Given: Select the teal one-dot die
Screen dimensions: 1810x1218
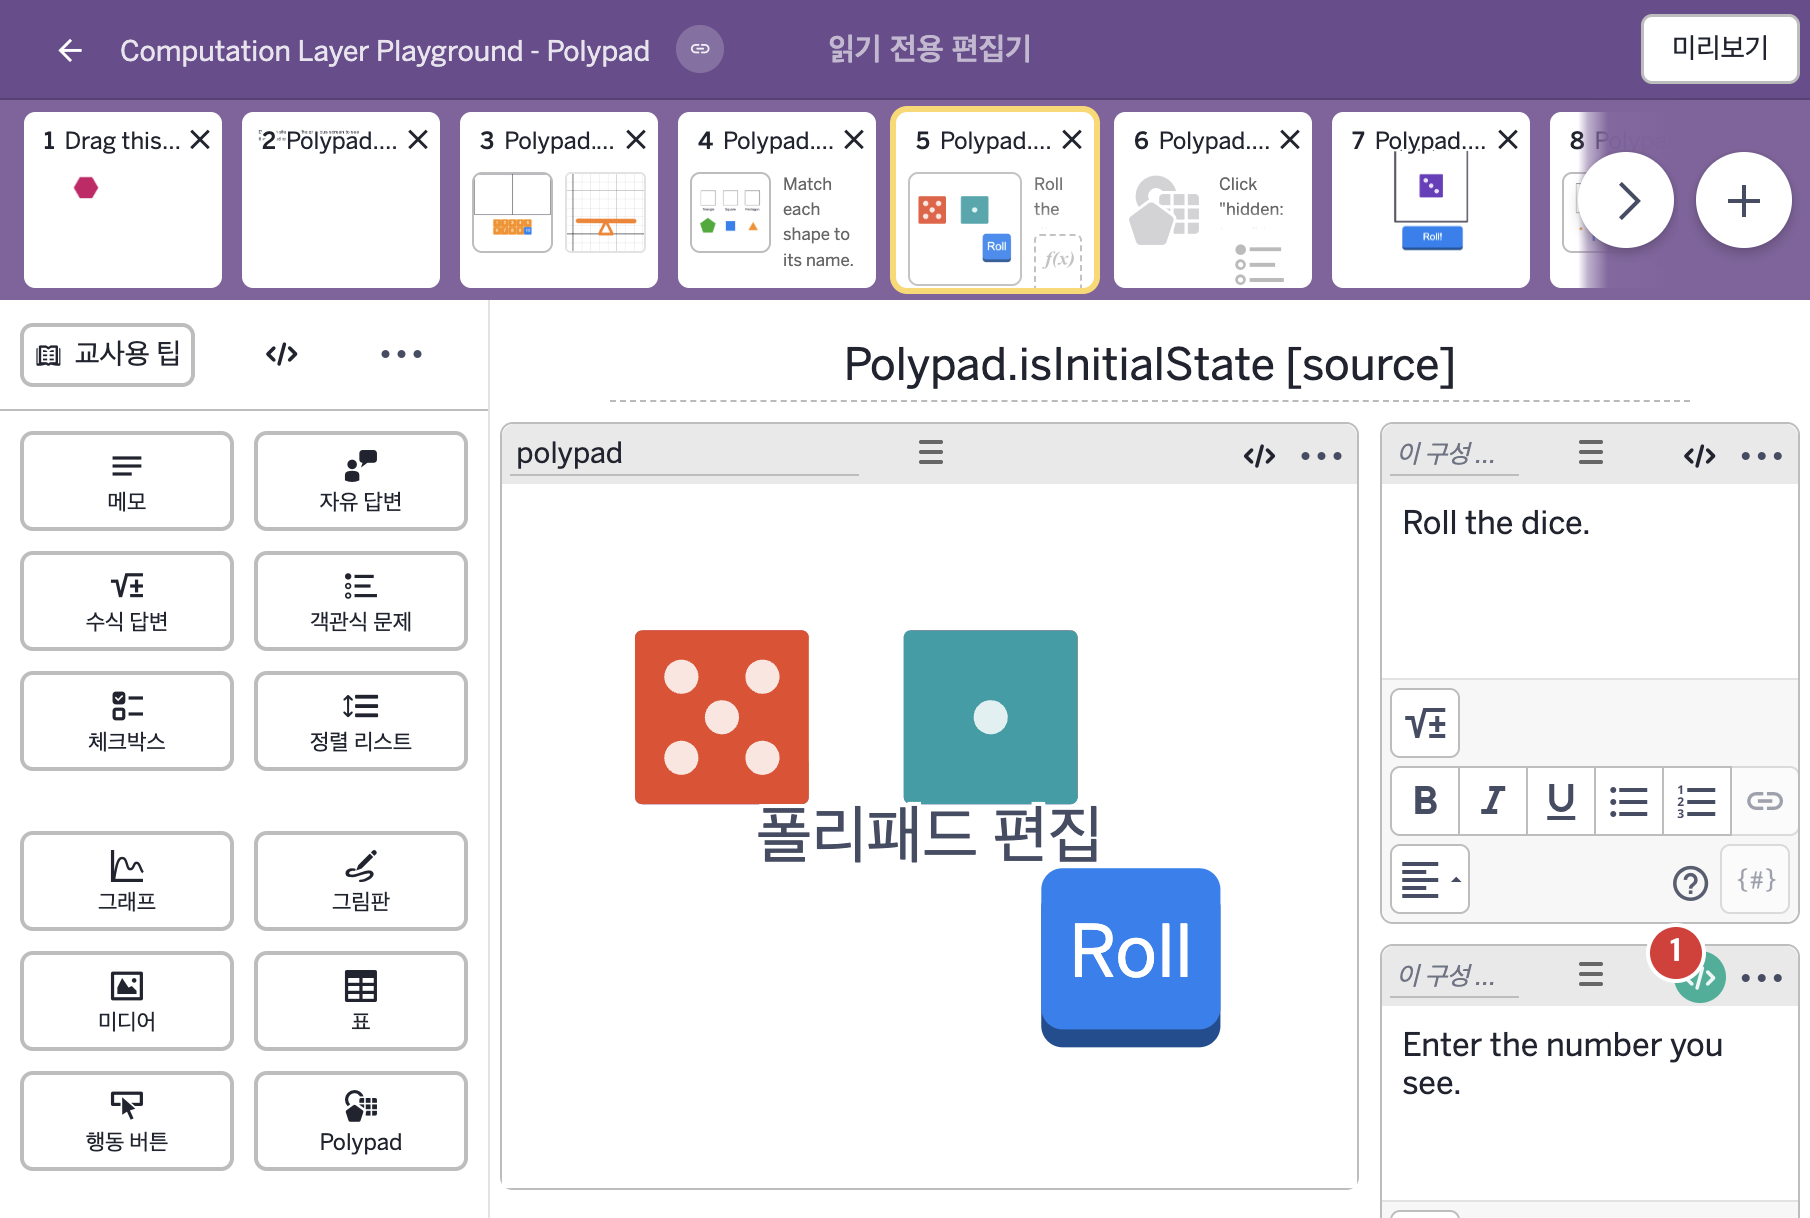Looking at the screenshot, I should tap(991, 717).
